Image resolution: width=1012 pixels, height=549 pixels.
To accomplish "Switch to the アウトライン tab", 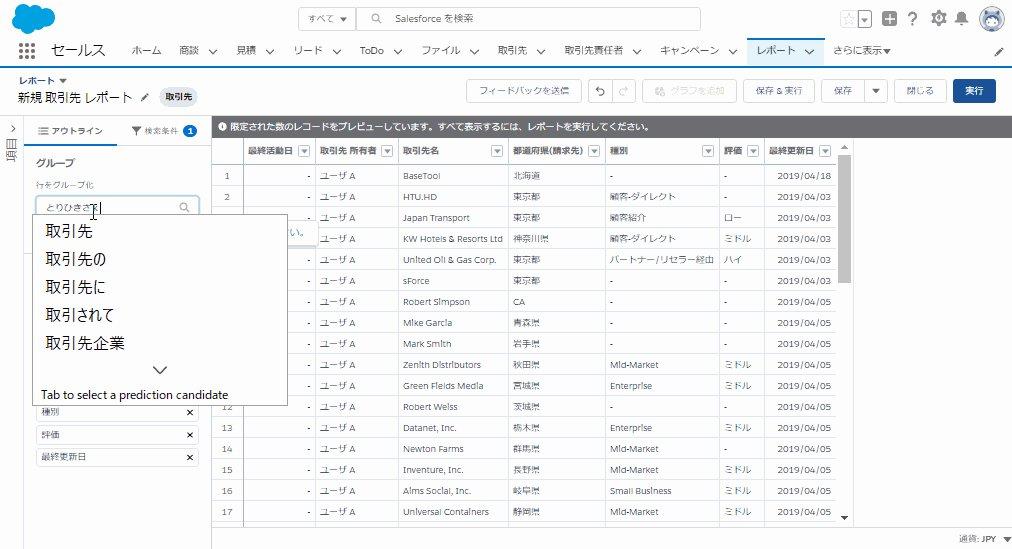I will (70, 131).
